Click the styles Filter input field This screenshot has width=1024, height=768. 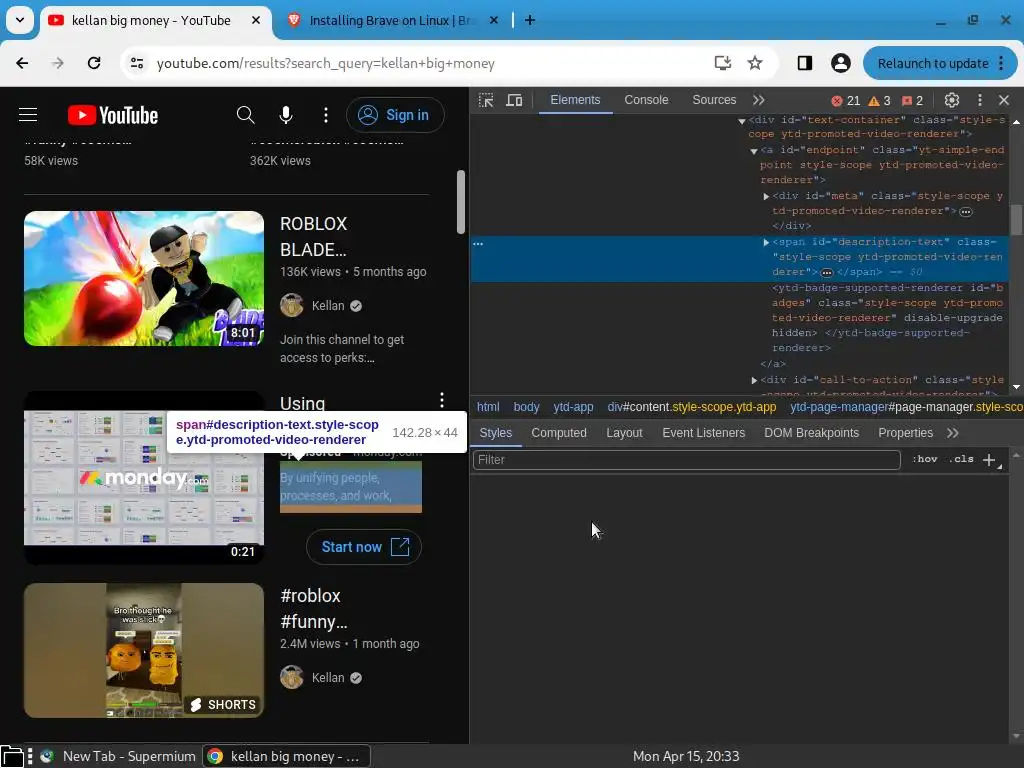[686, 460]
